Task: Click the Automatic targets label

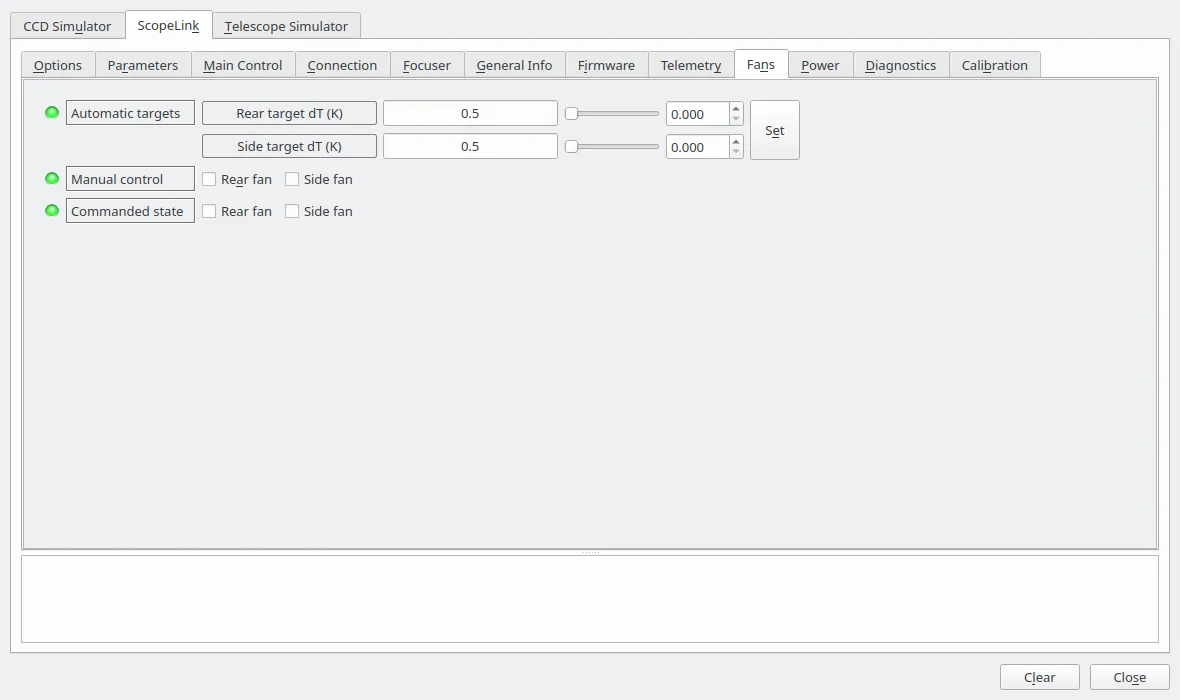Action: point(130,113)
